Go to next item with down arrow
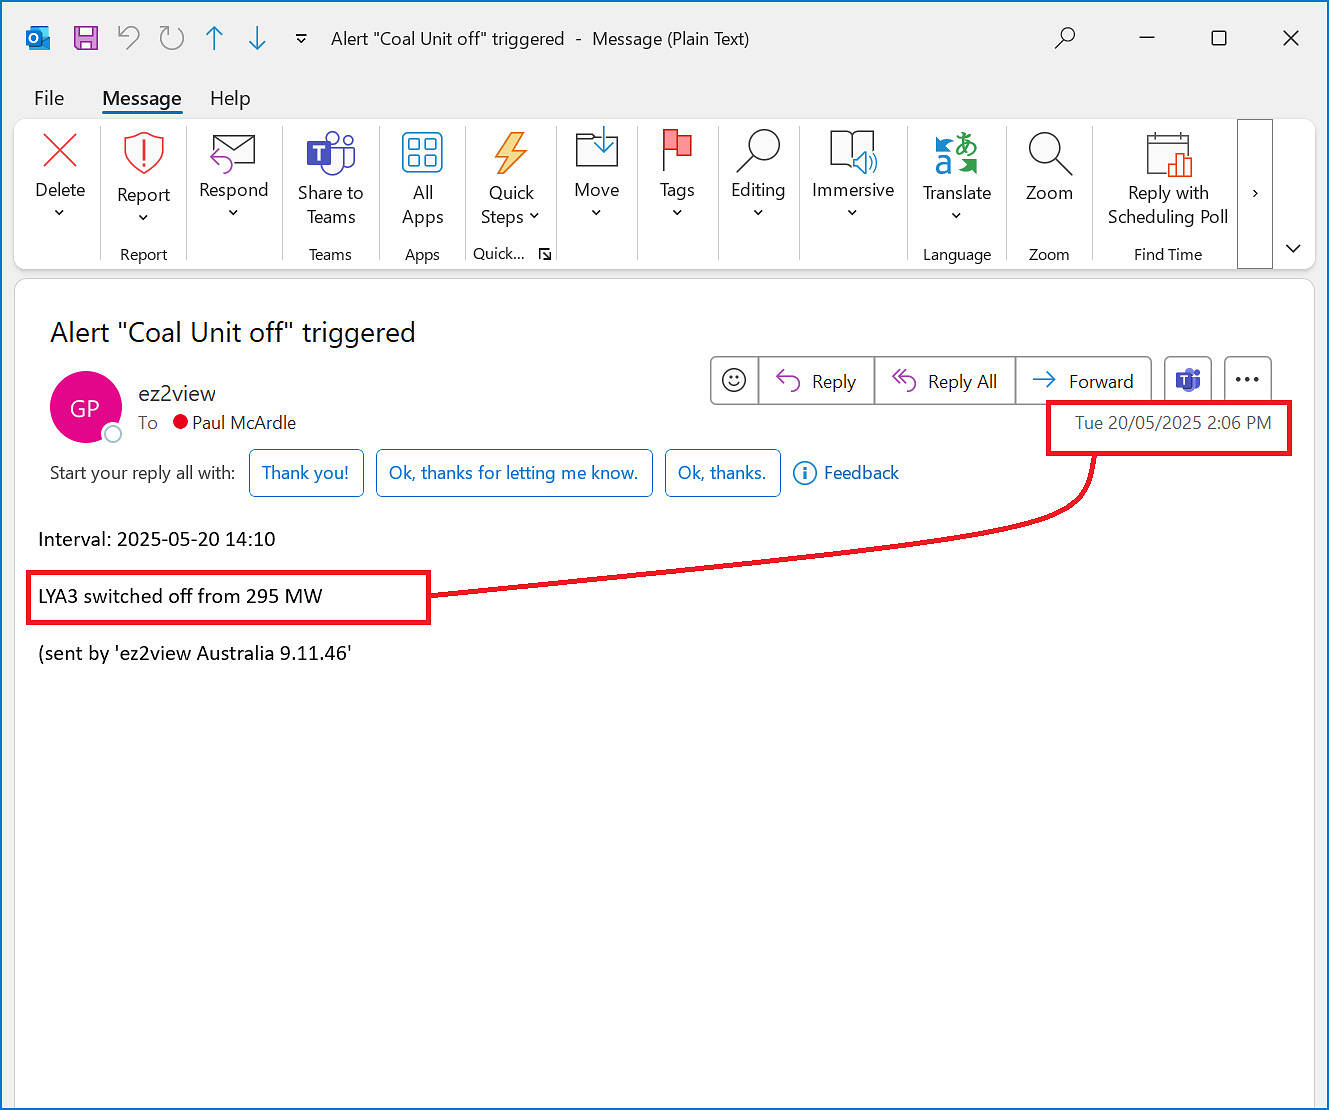Viewport: 1329px width, 1110px height. tap(257, 38)
